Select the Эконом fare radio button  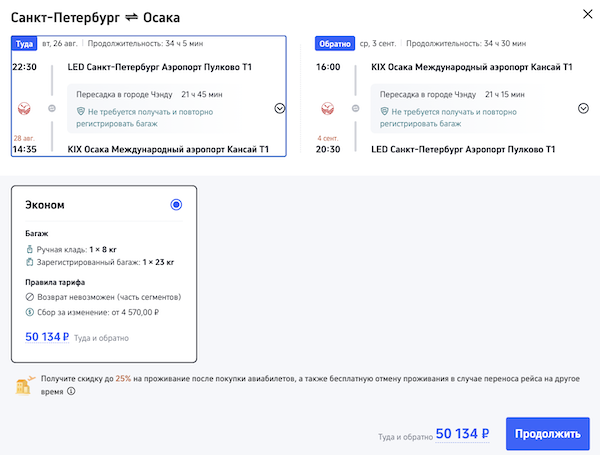pyautogui.click(x=176, y=205)
